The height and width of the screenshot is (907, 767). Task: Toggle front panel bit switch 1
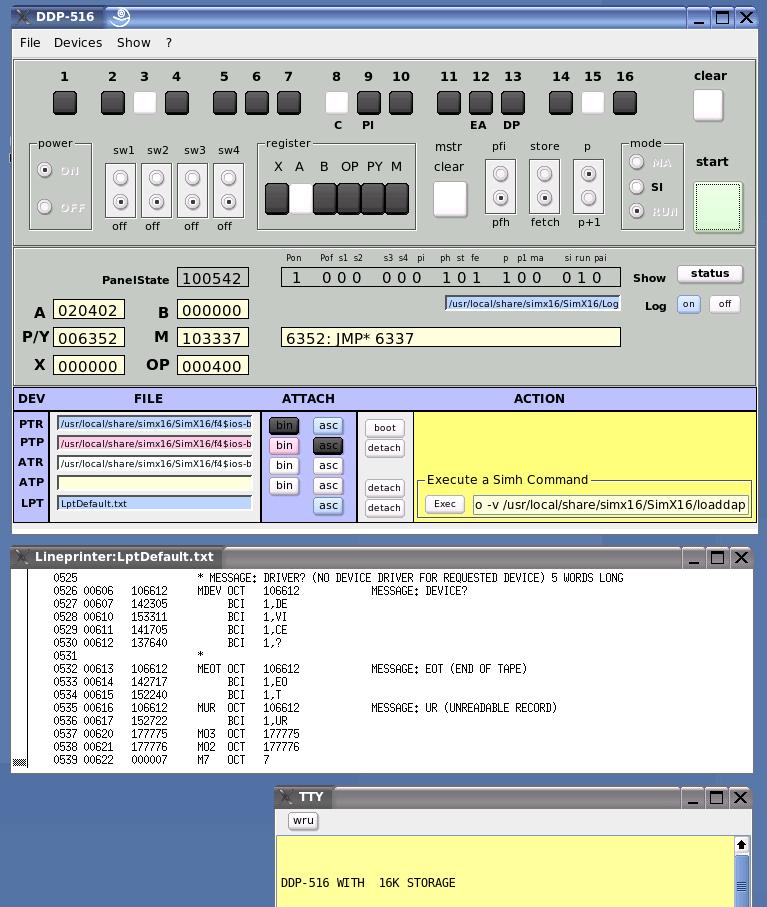[x=65, y=103]
